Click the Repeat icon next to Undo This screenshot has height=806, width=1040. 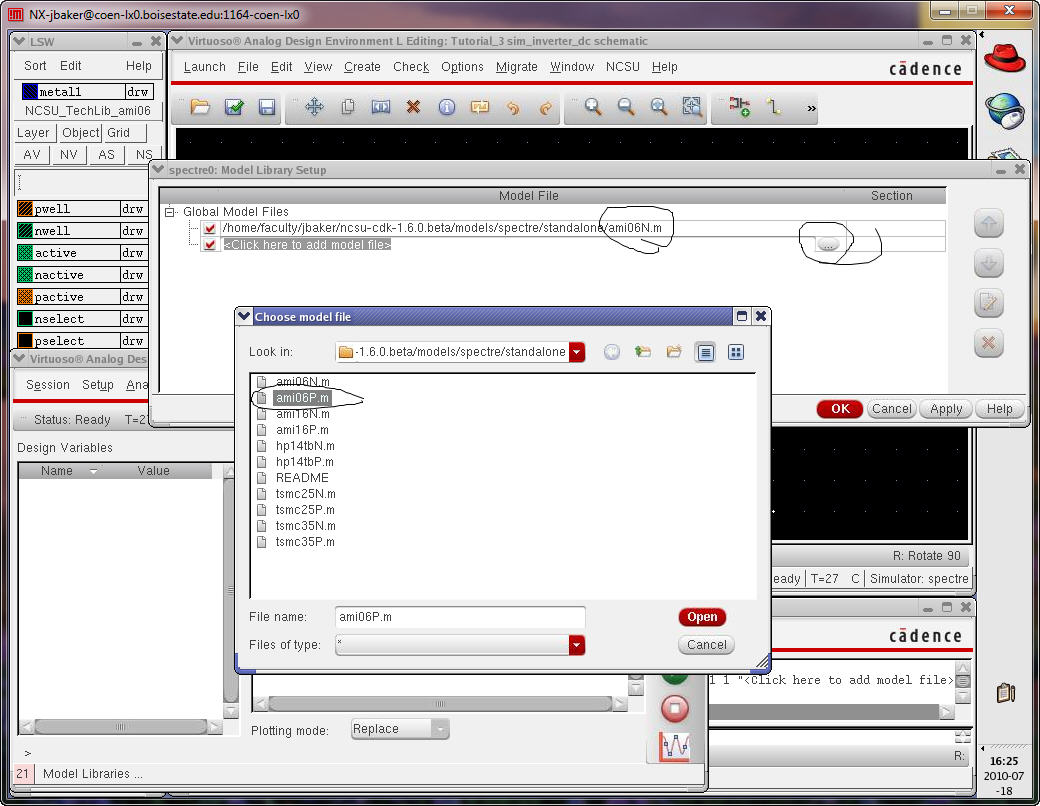(x=480, y=107)
